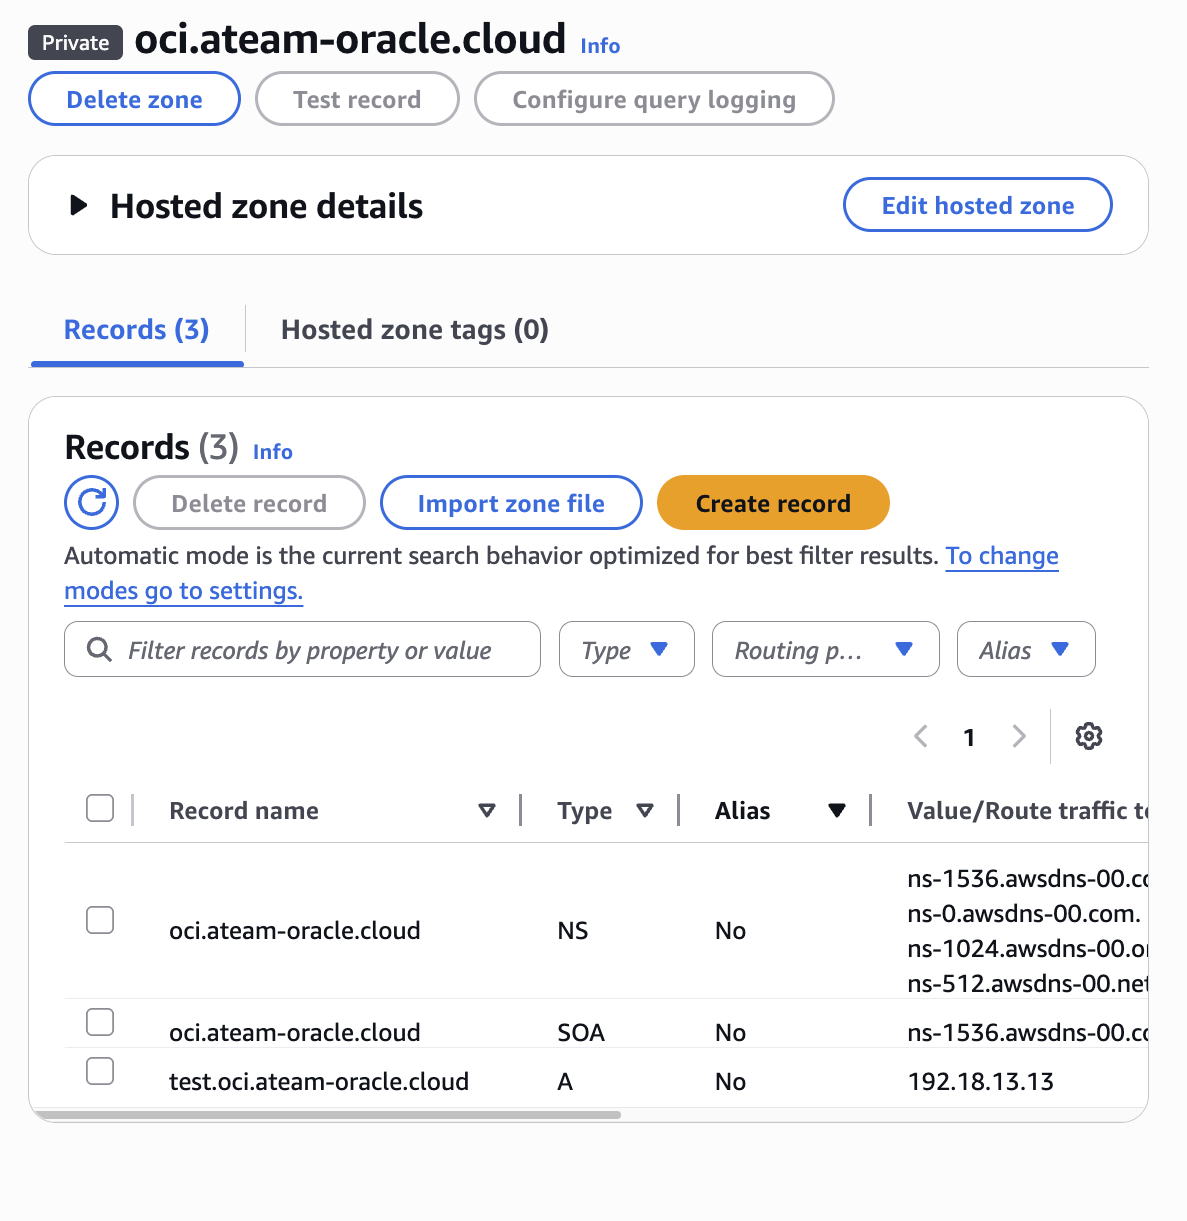Select the SOA record checkbox
This screenshot has width=1187, height=1221.
(x=100, y=1022)
